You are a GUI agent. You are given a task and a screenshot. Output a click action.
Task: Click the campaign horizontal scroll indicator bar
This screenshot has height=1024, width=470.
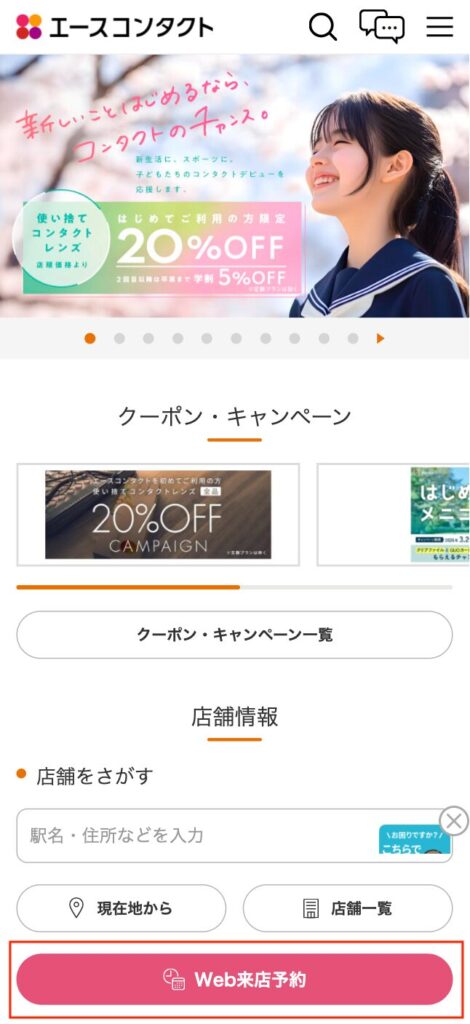[234, 587]
